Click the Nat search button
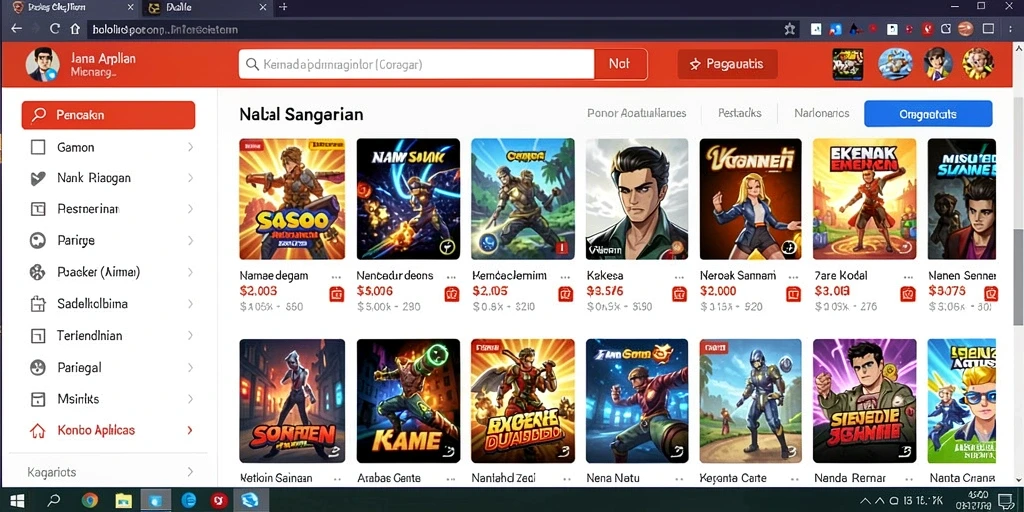The image size is (1024, 512). click(620, 64)
